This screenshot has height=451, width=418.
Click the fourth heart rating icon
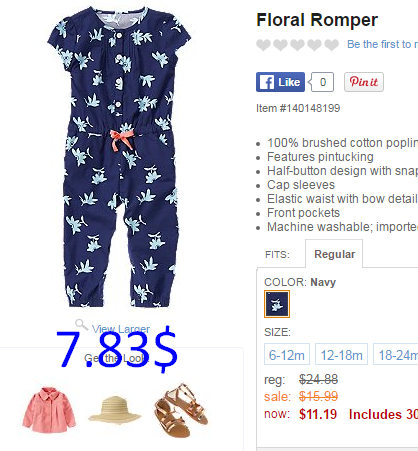click(x=314, y=45)
